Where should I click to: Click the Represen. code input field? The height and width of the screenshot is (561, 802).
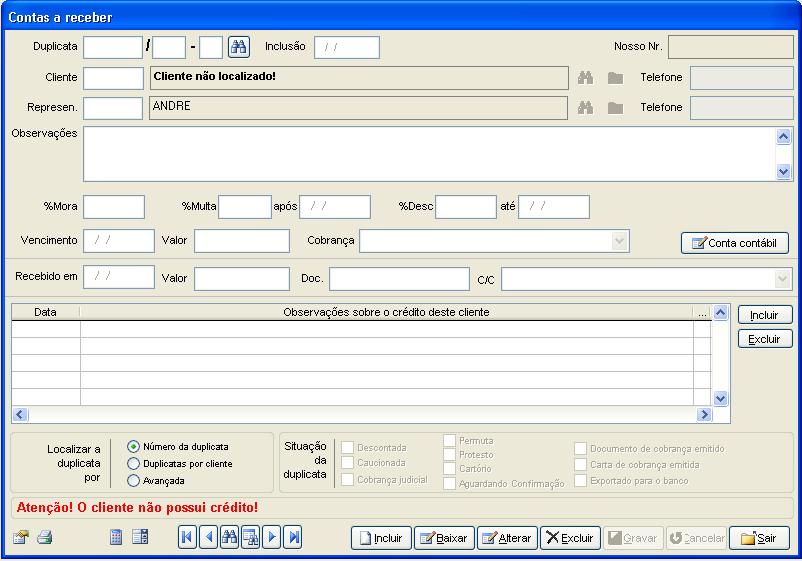113,108
